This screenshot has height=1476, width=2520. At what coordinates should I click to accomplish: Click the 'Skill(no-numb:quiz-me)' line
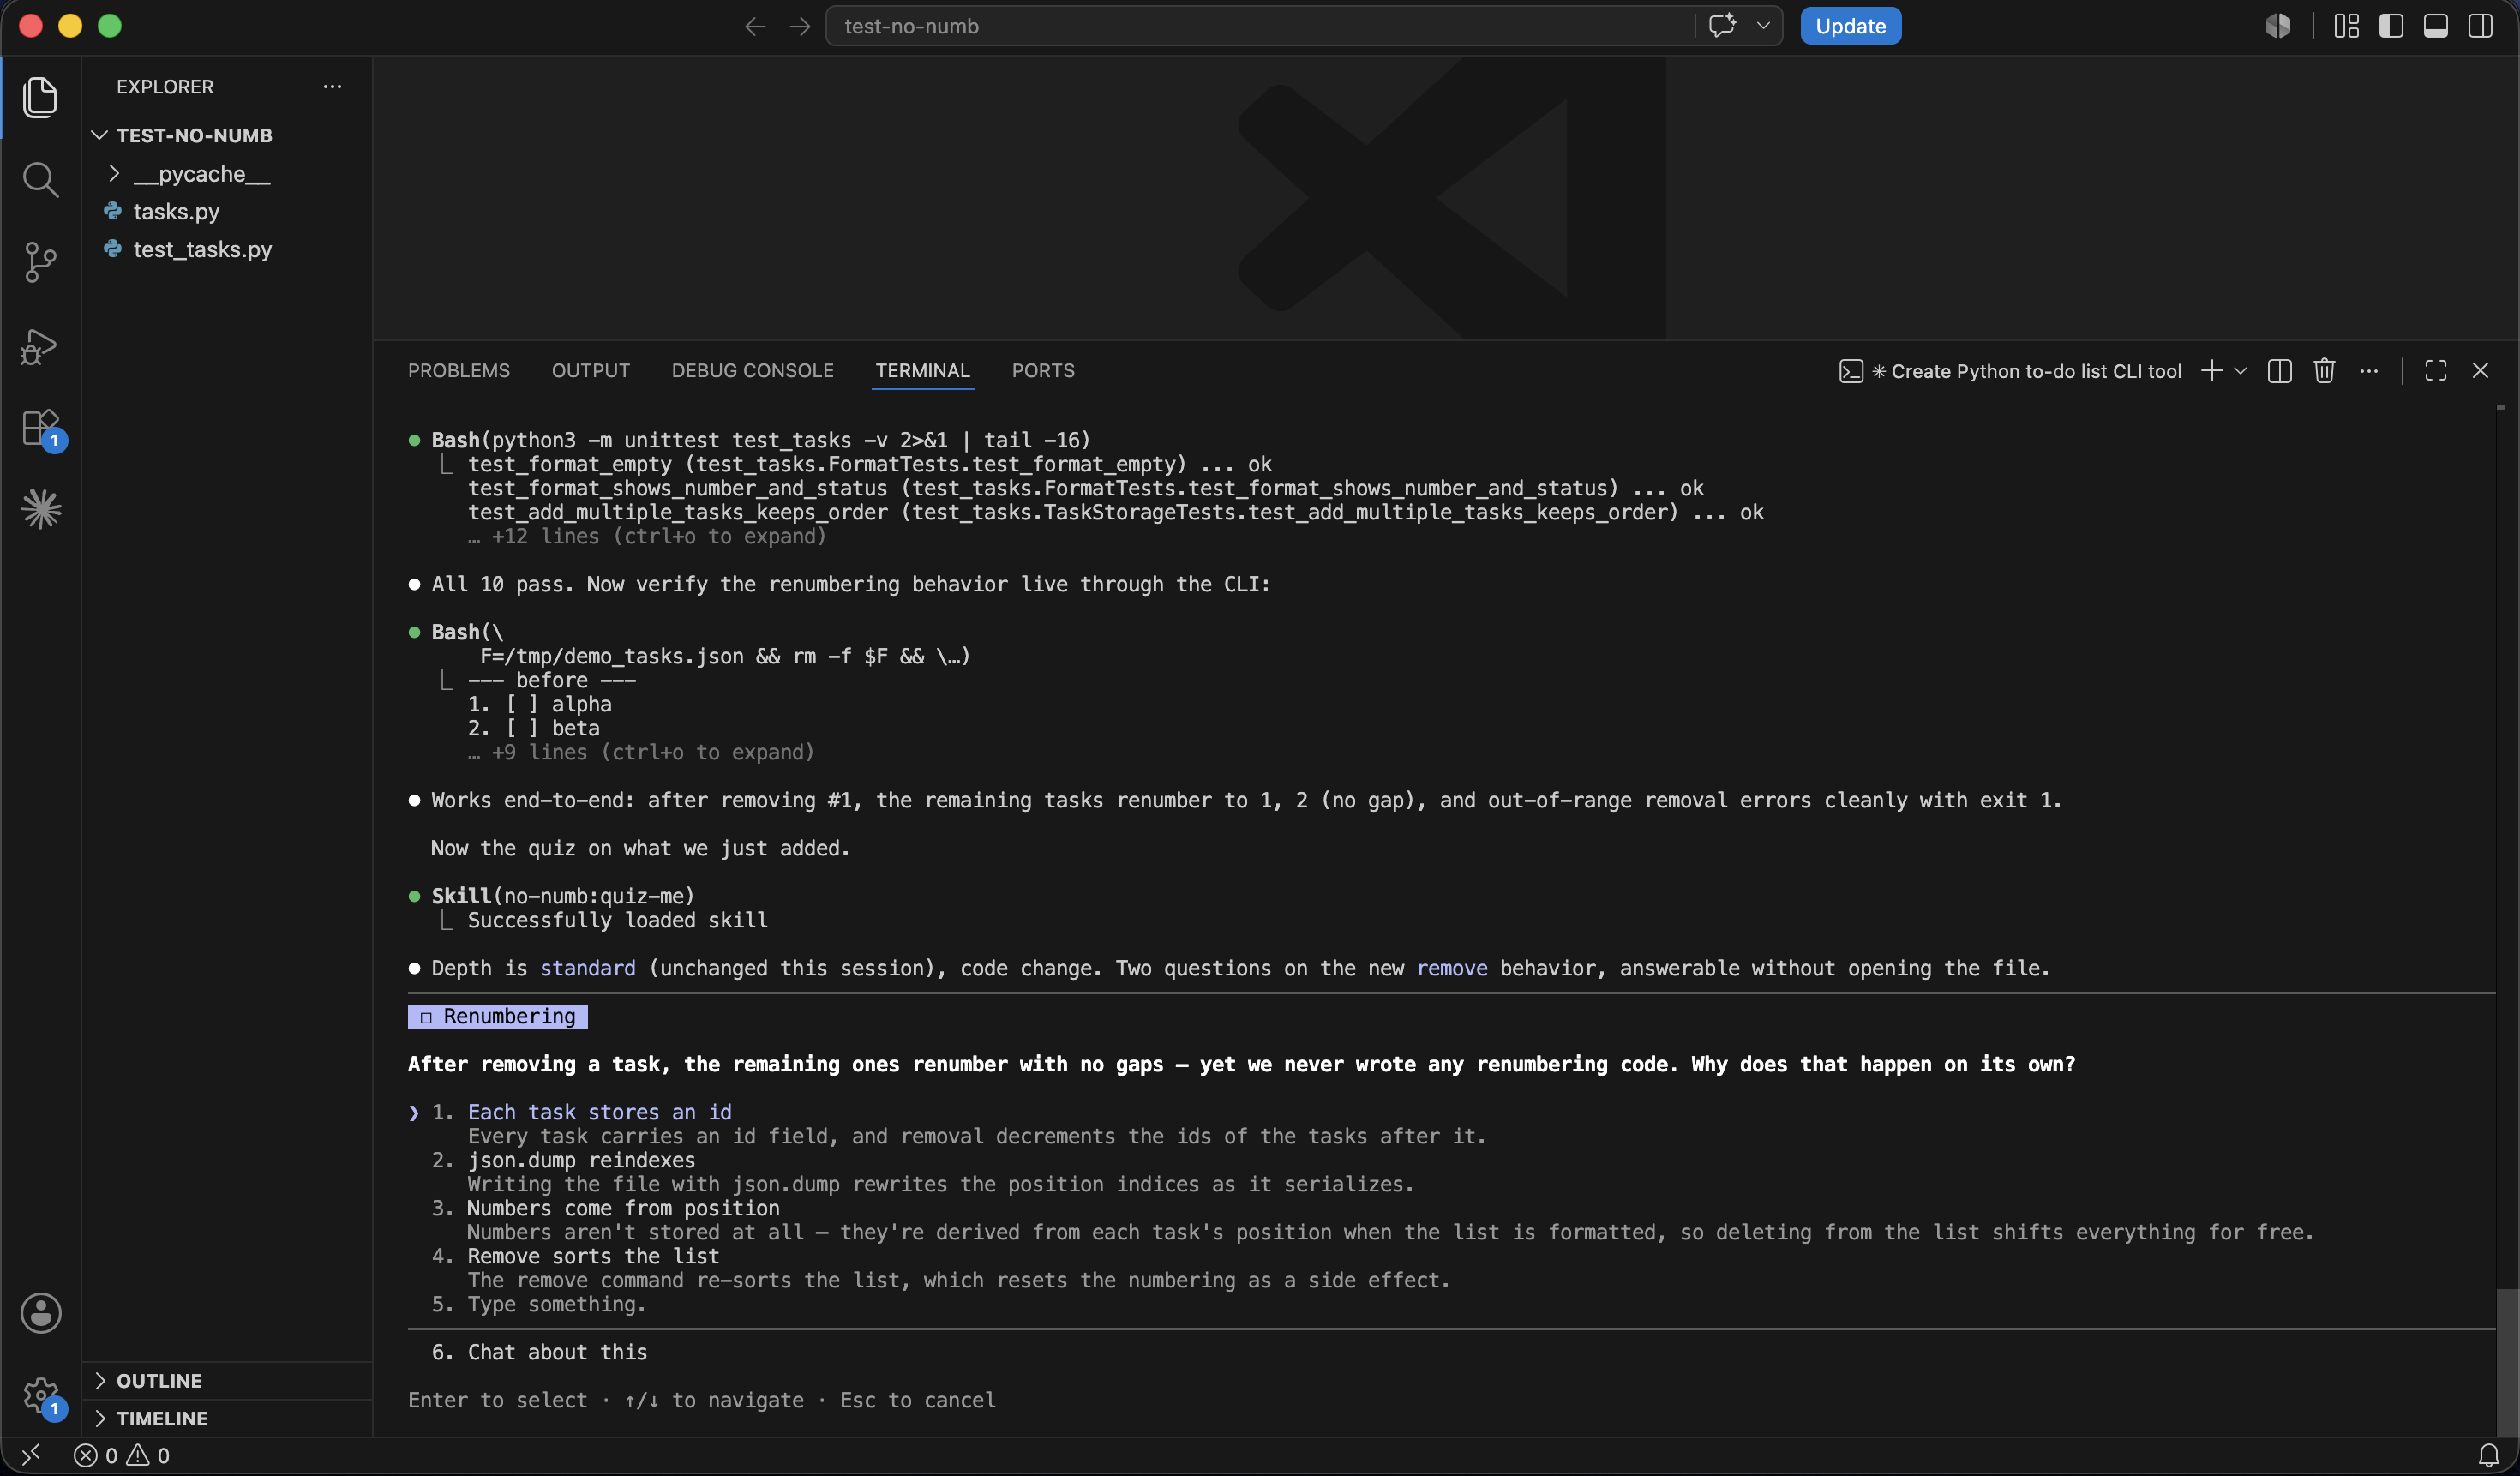562,896
